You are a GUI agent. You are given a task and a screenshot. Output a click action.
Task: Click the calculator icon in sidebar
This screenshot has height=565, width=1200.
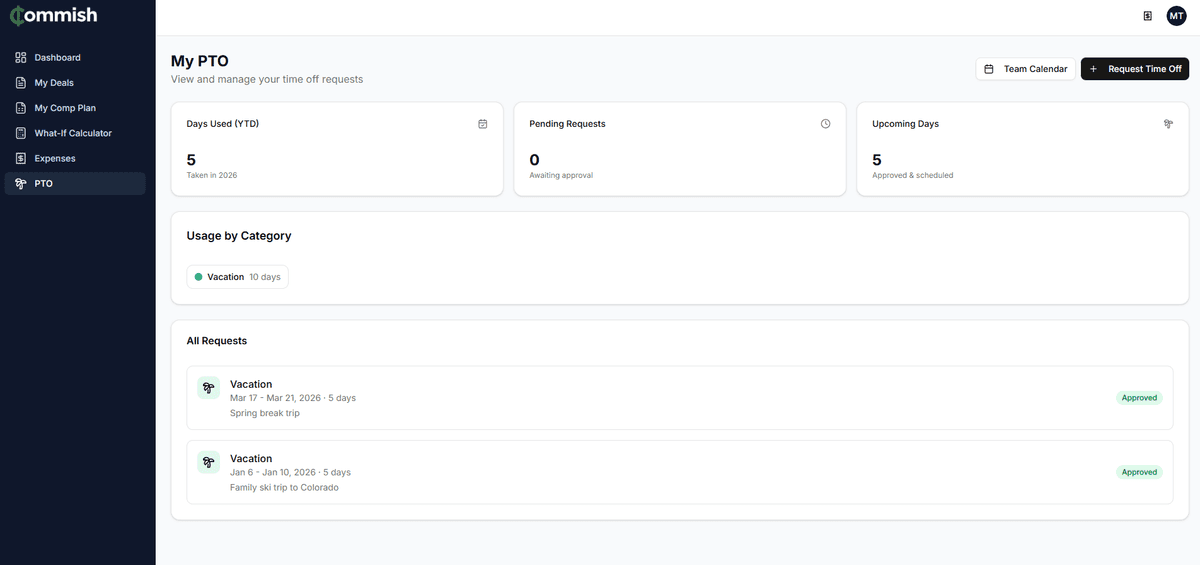point(21,133)
